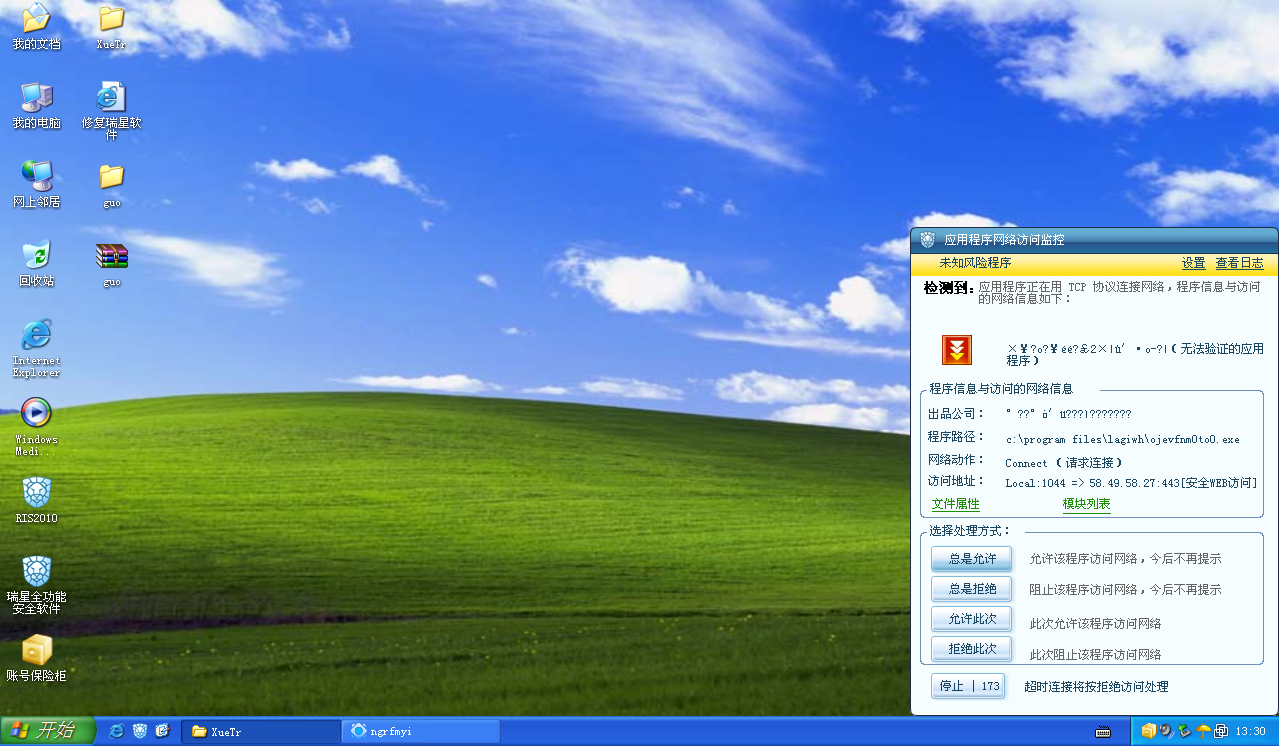
Task: Launch Internet Explorer from the desktop
Action: pyautogui.click(x=36, y=347)
